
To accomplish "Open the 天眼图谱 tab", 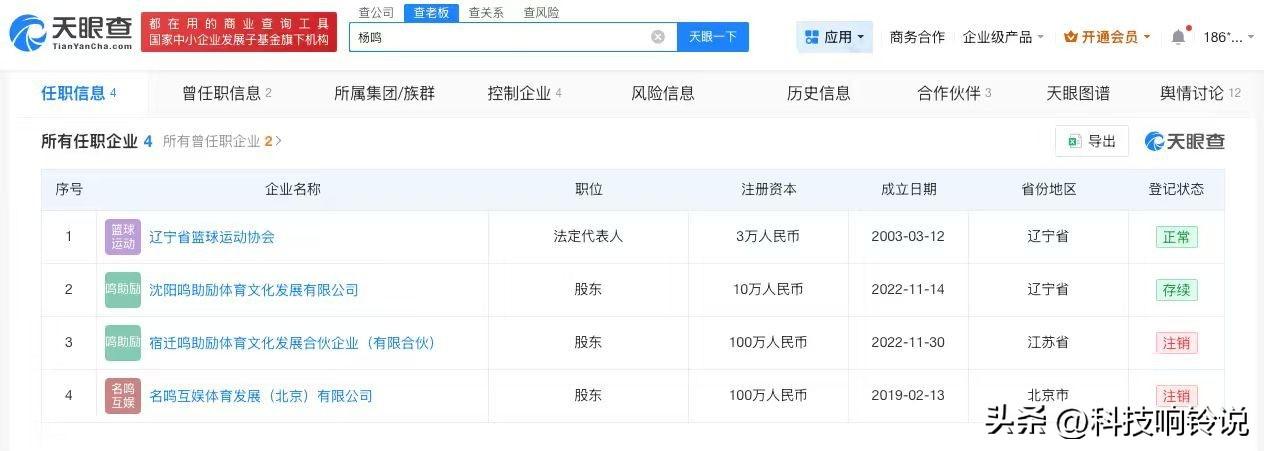I will click(x=1078, y=93).
